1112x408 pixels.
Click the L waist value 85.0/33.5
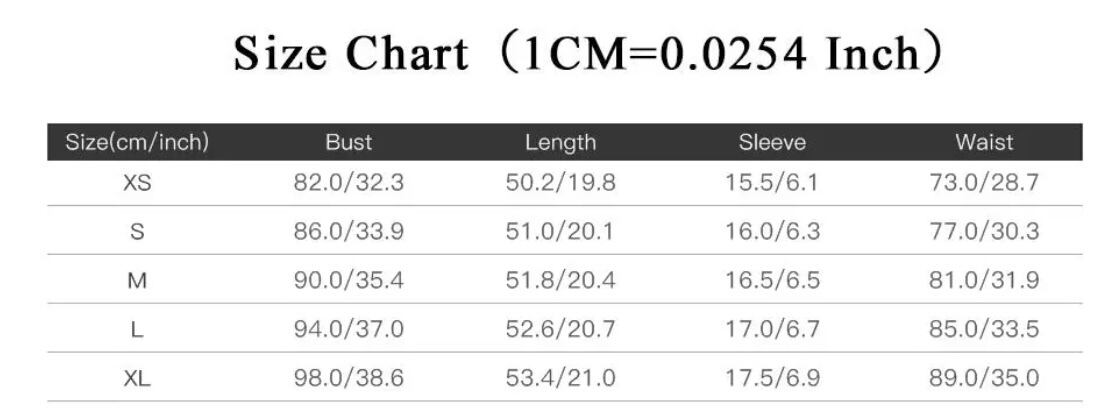[984, 330]
